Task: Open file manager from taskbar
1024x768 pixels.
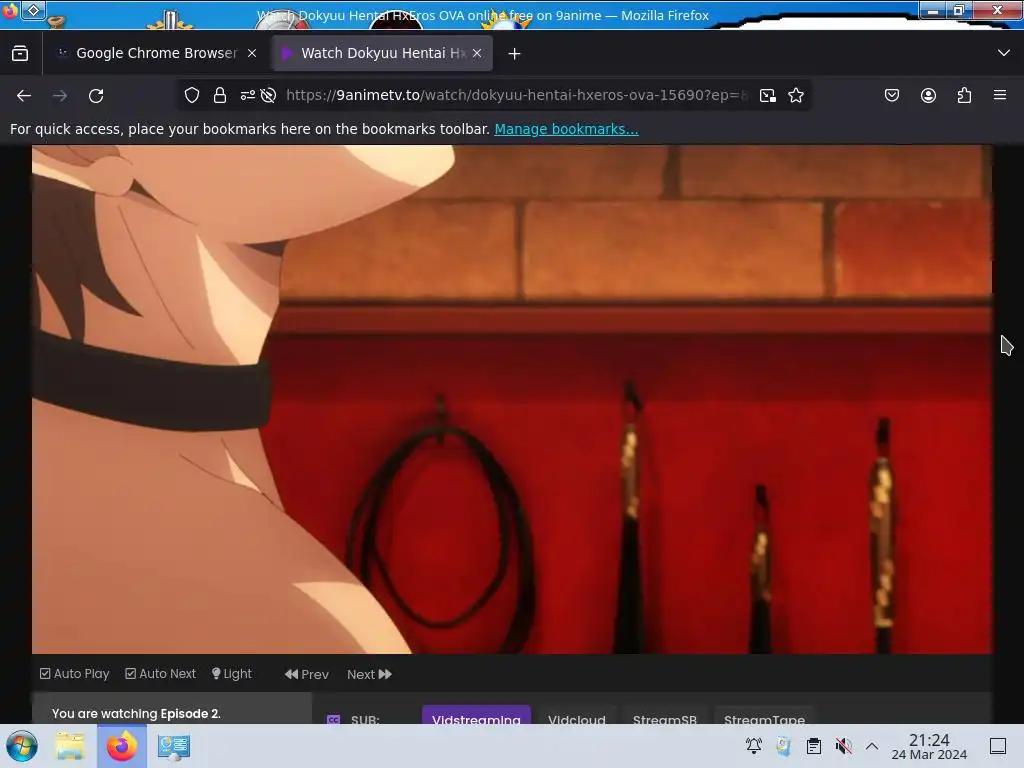Action: click(x=70, y=746)
